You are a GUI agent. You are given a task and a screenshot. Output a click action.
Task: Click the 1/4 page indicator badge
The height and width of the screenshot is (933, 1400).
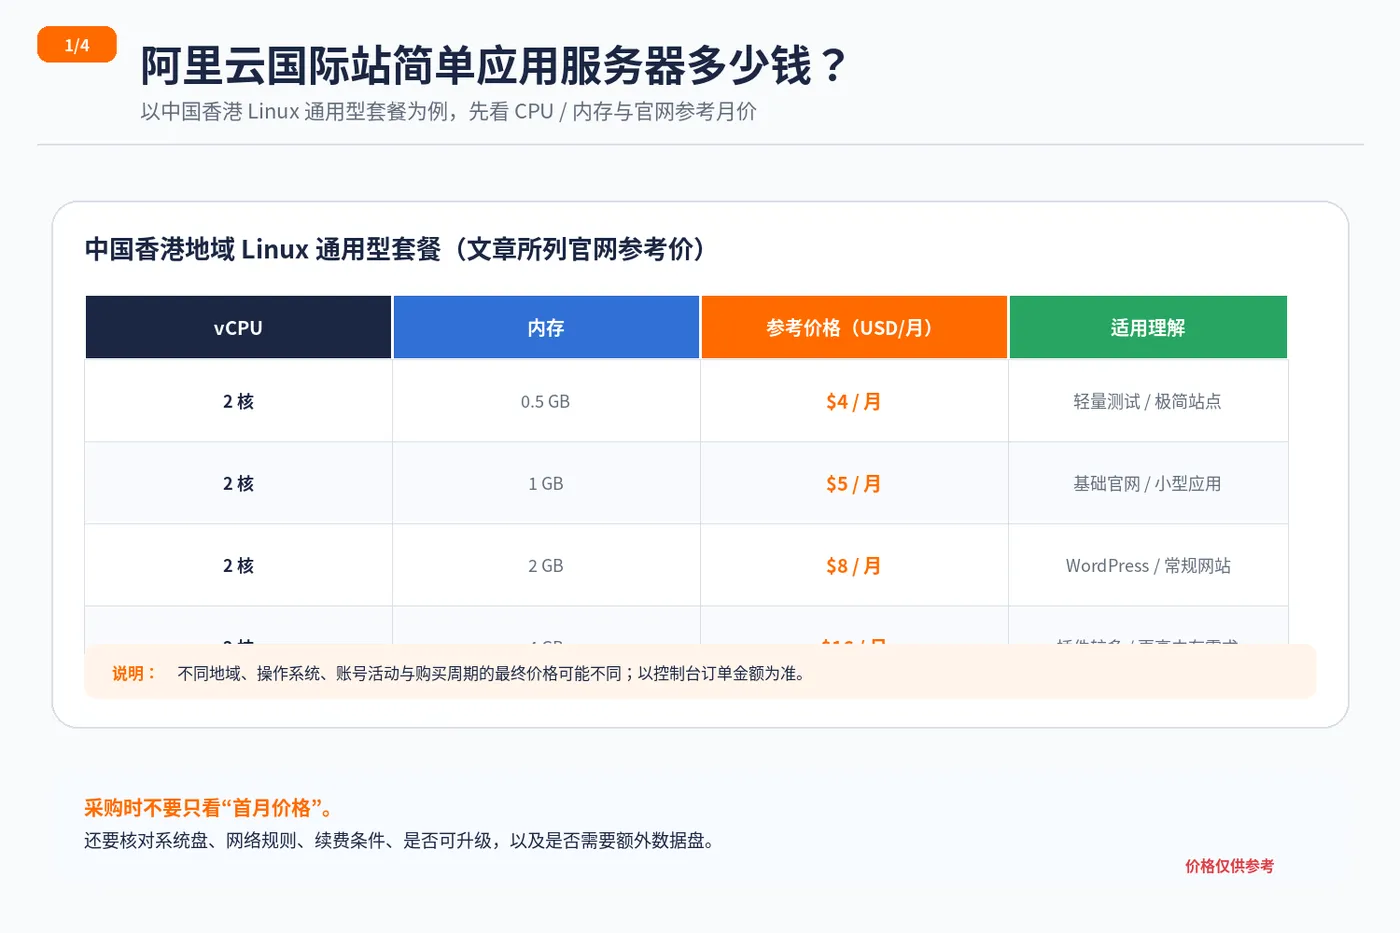click(x=77, y=45)
